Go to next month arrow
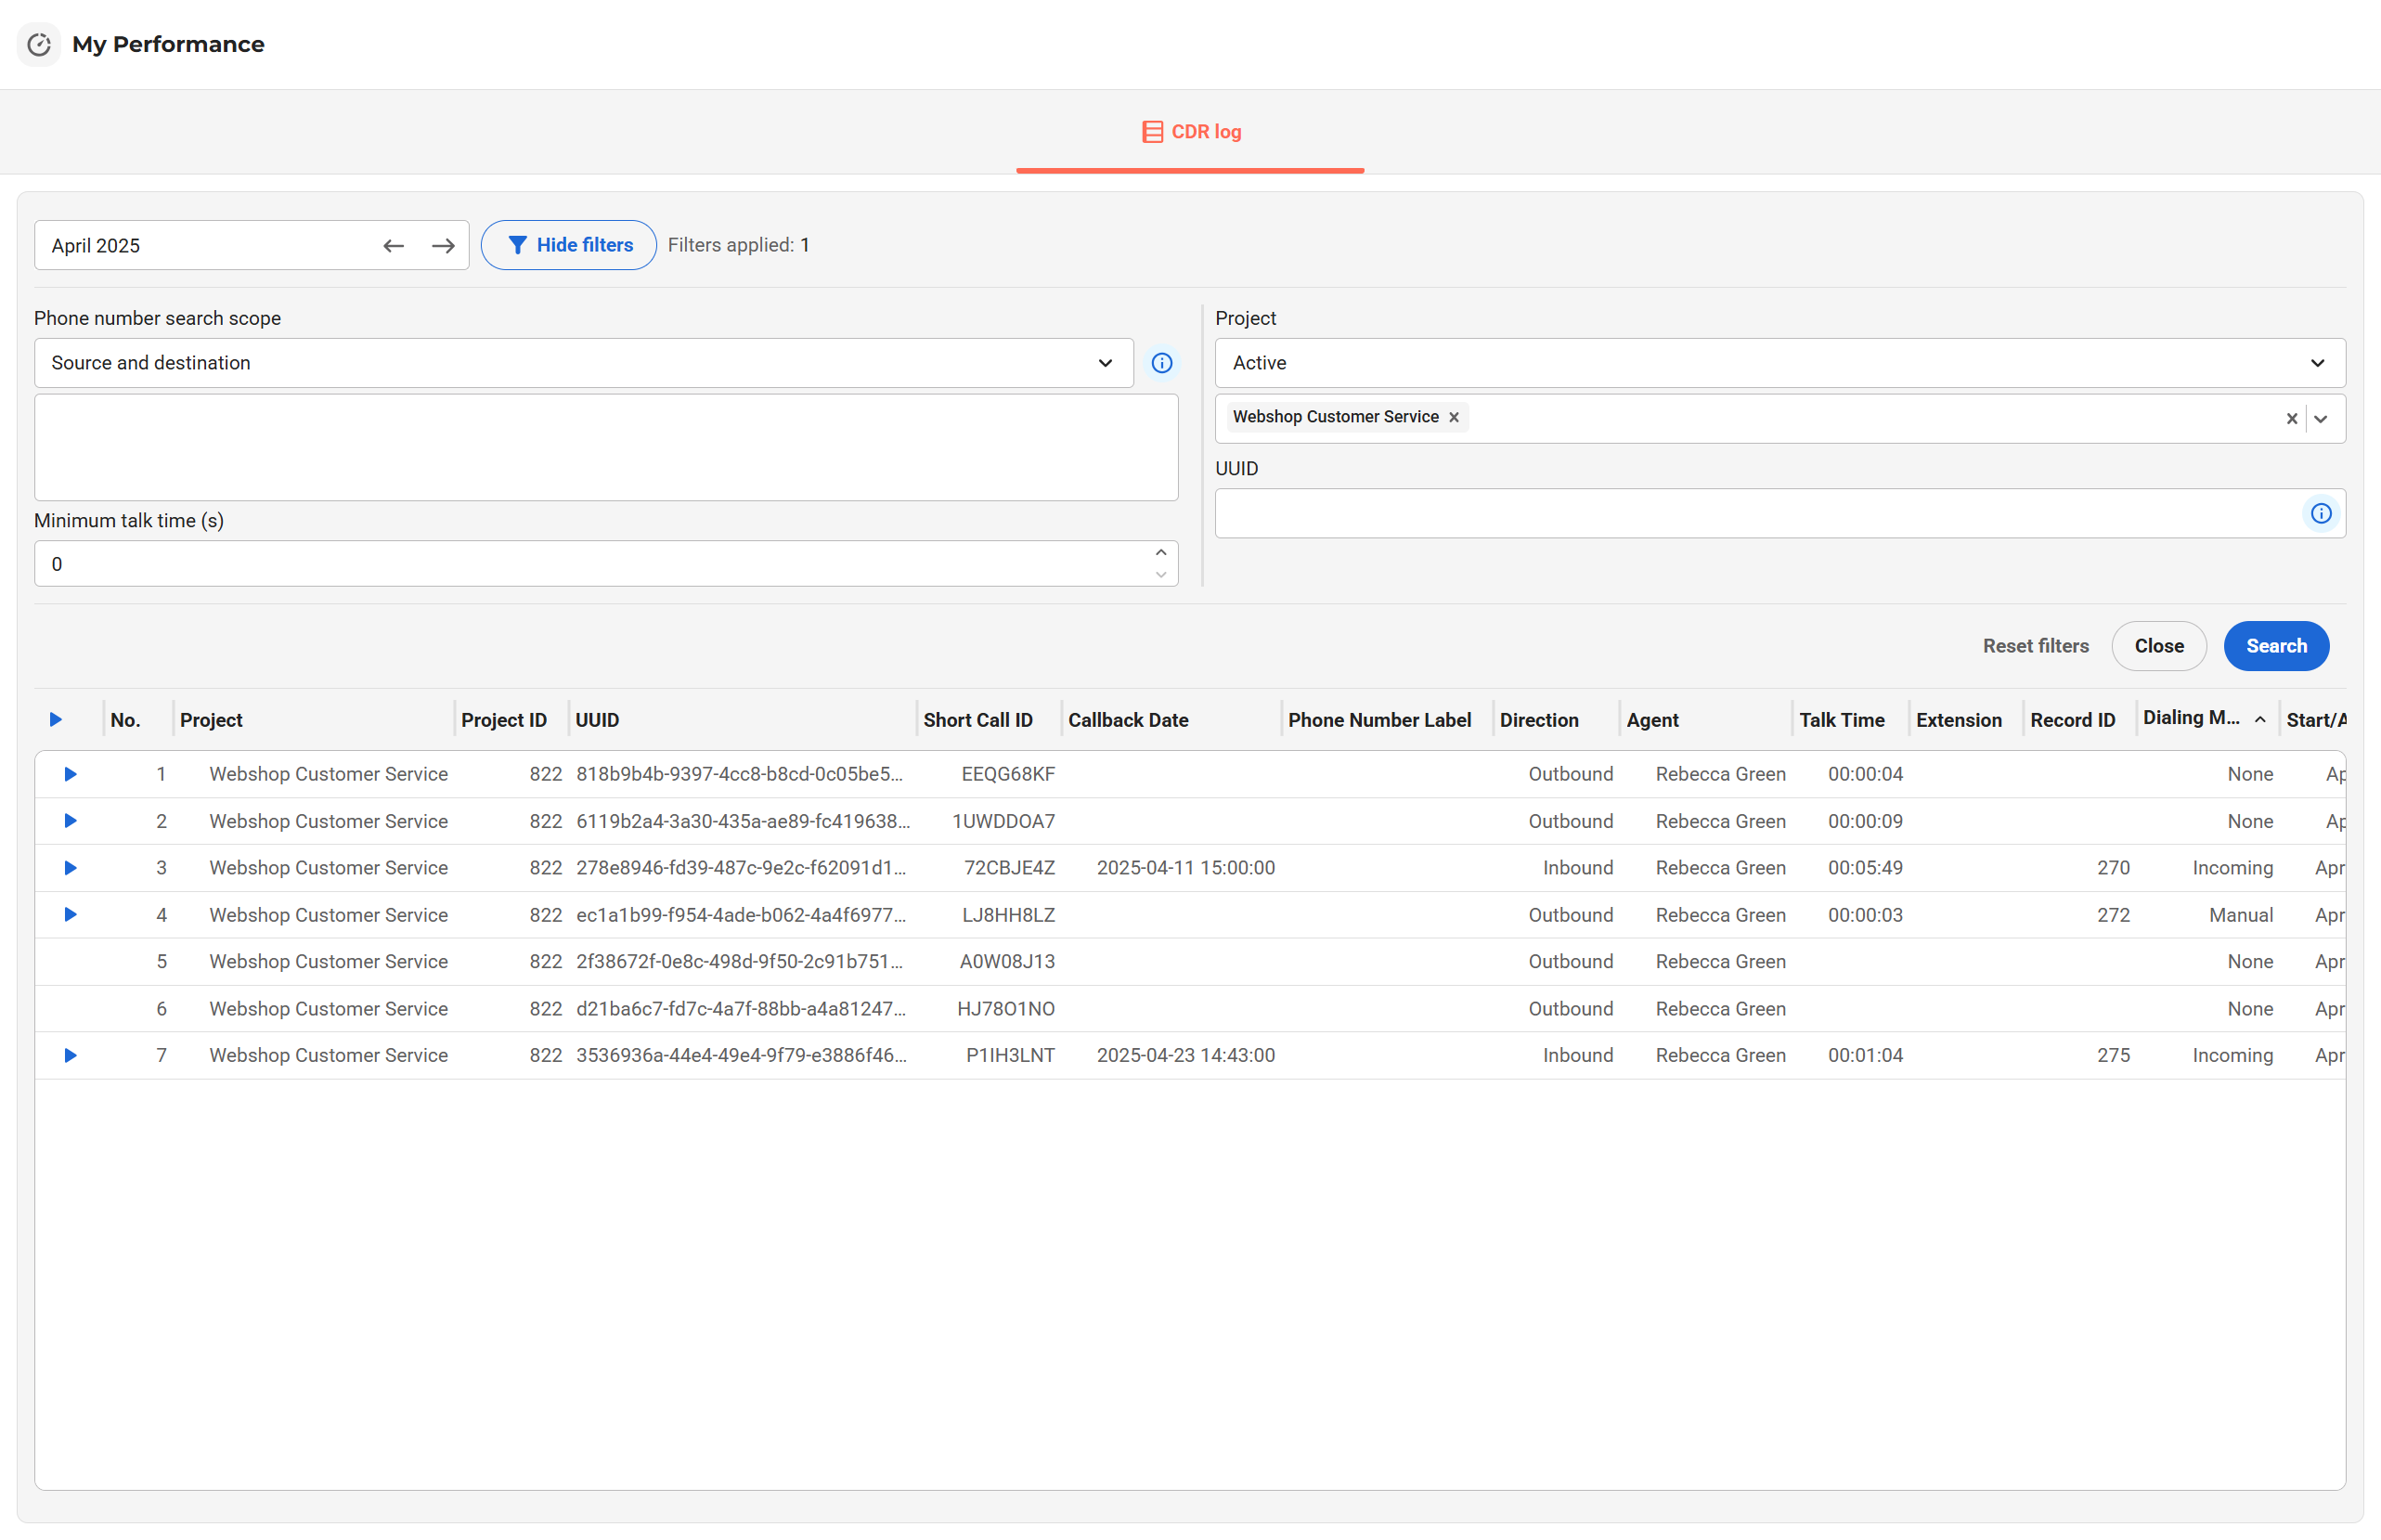The image size is (2381, 1540). point(443,246)
